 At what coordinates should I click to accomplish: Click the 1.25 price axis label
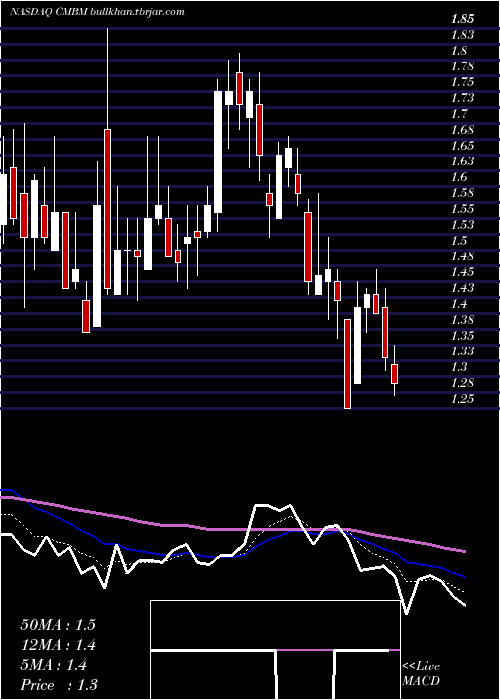tap(462, 399)
